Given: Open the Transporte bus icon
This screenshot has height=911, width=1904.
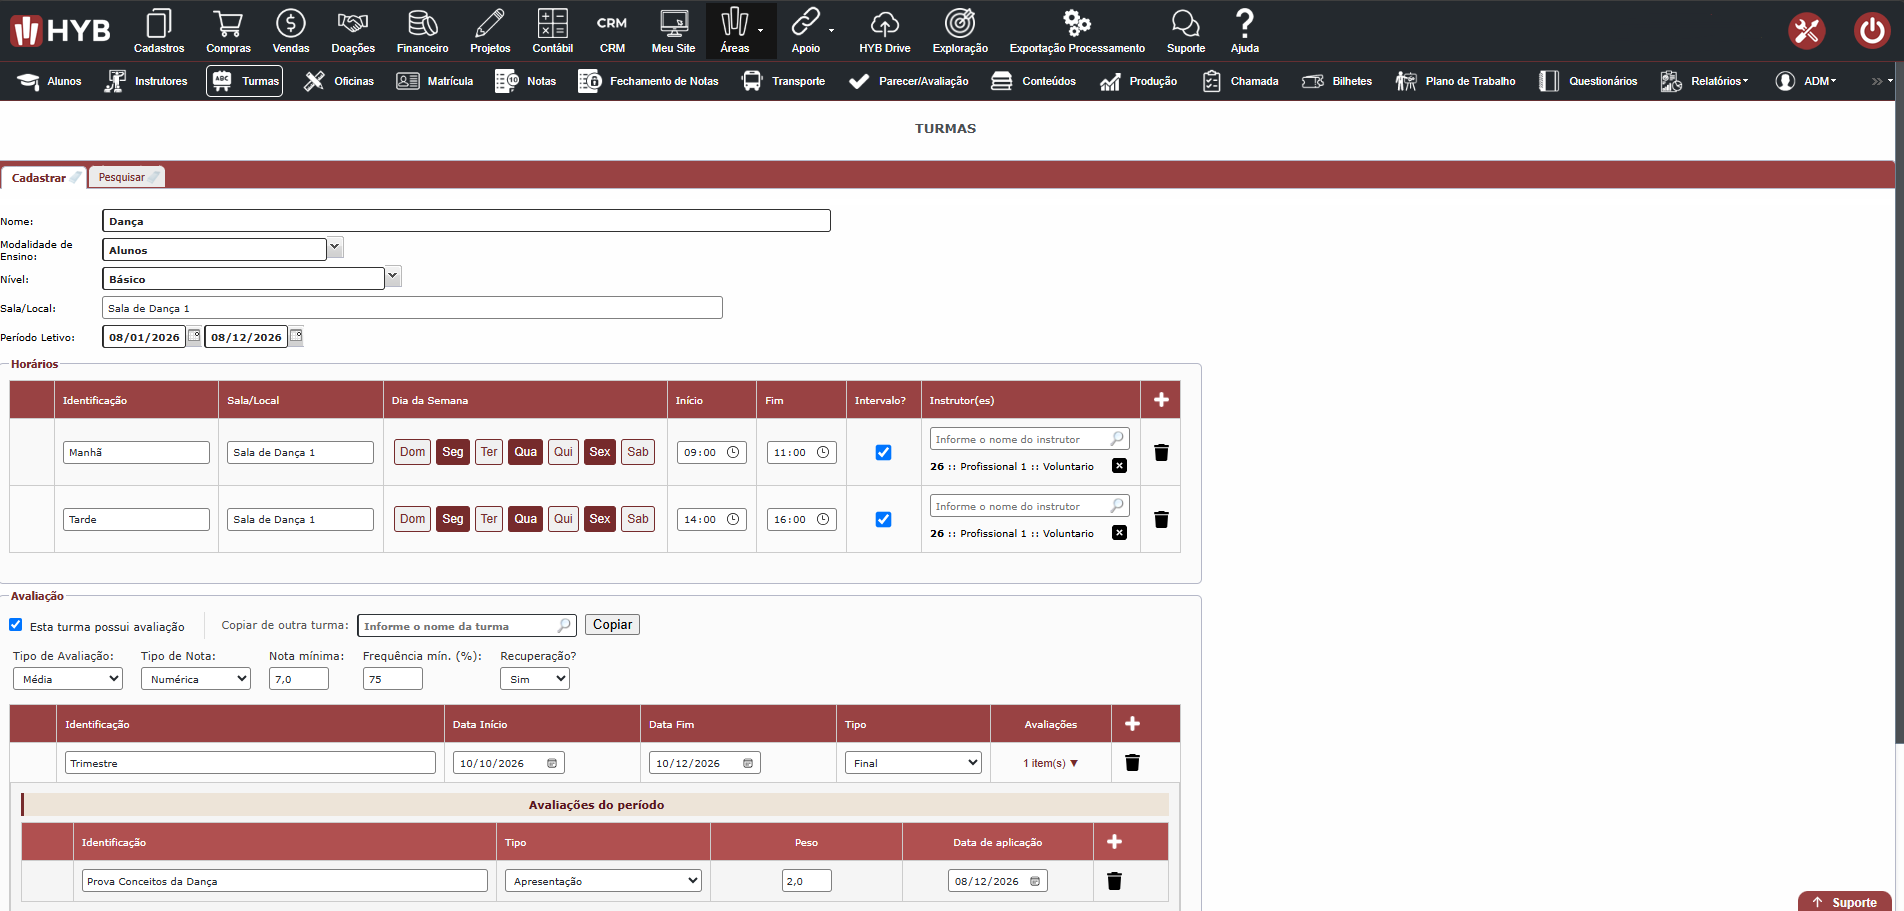Looking at the screenshot, I should [752, 81].
